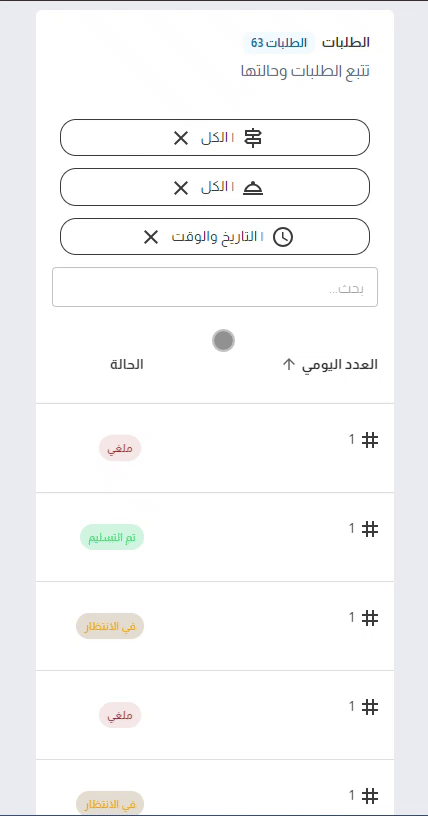Click the الطلبات 63 count badge

279,43
